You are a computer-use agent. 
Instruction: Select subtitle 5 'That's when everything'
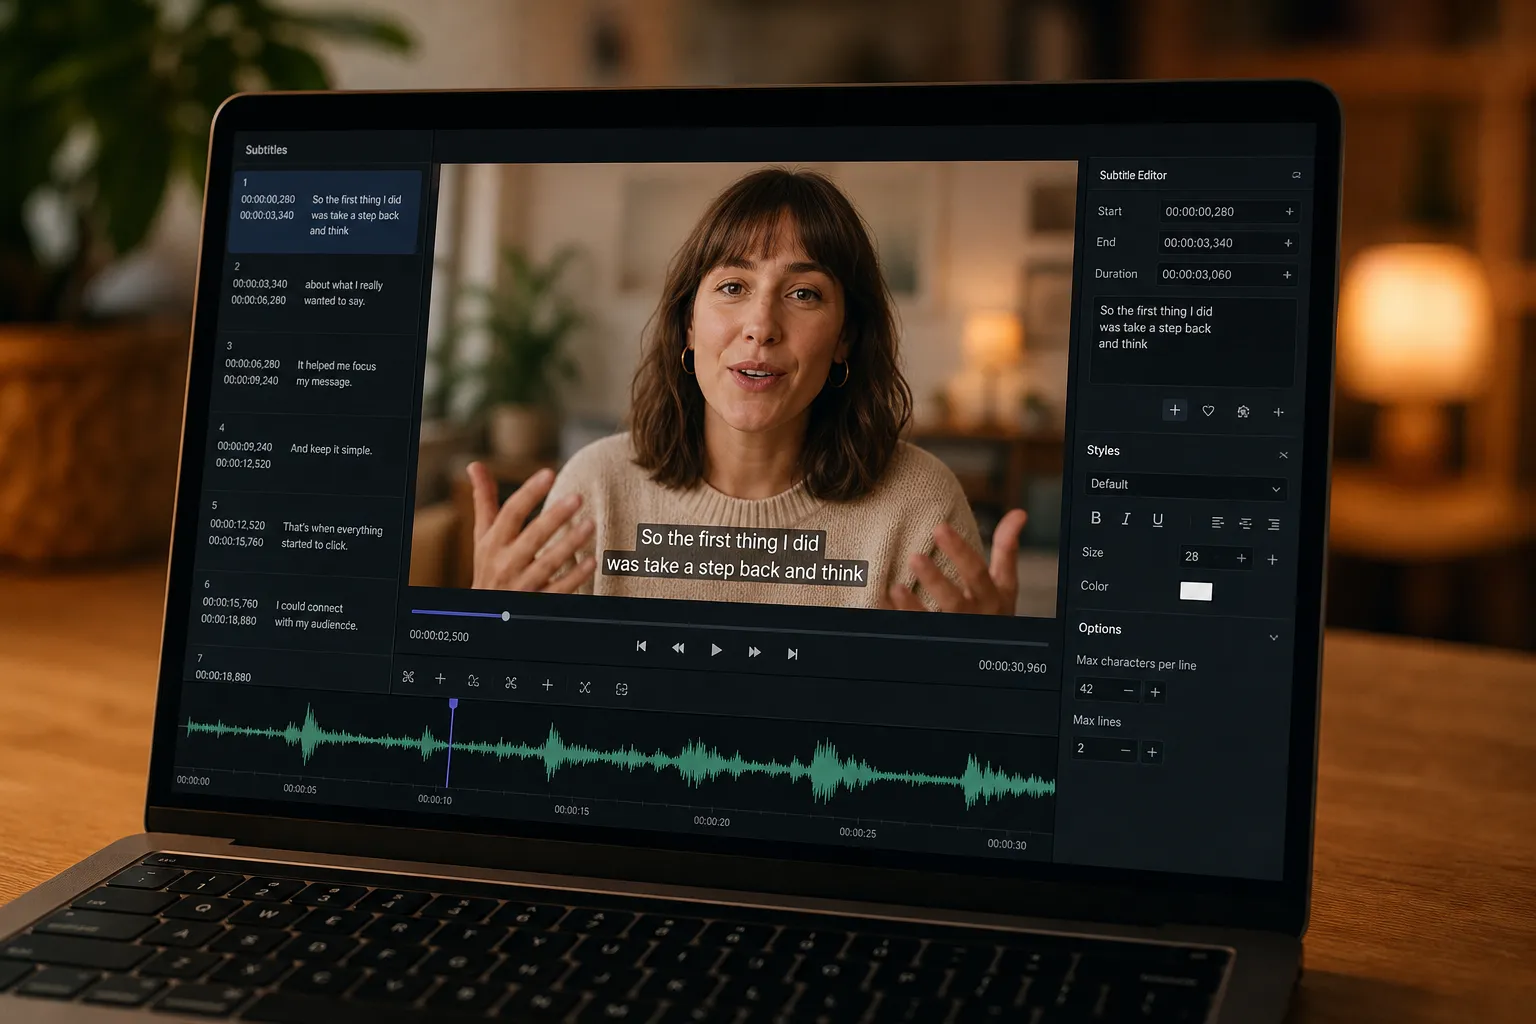(x=300, y=533)
